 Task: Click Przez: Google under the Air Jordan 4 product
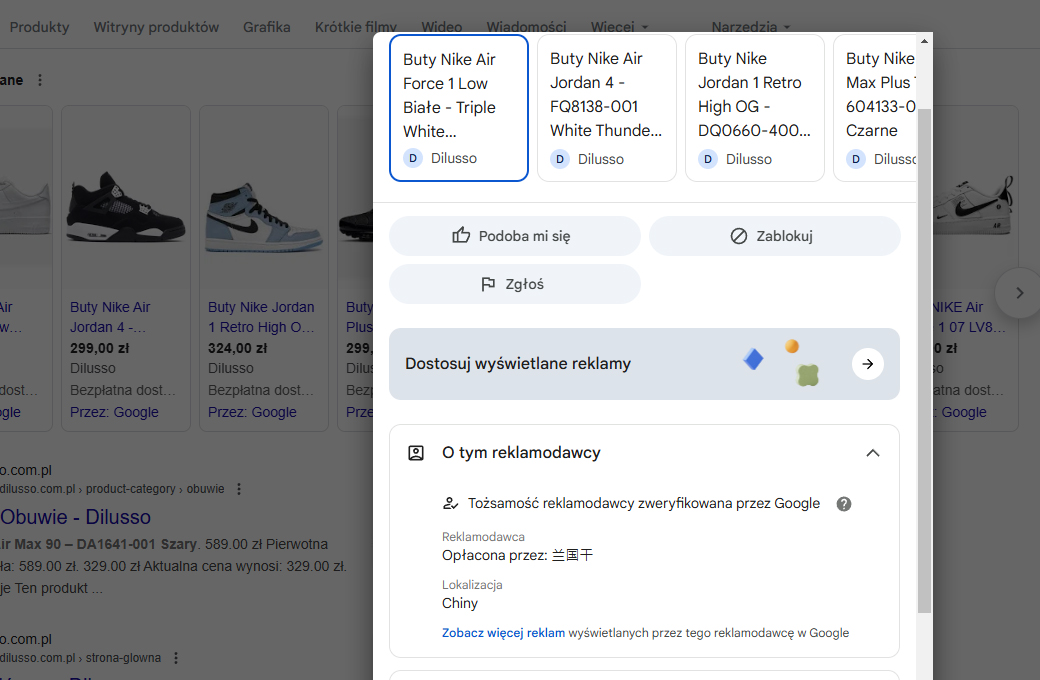click(x=114, y=412)
